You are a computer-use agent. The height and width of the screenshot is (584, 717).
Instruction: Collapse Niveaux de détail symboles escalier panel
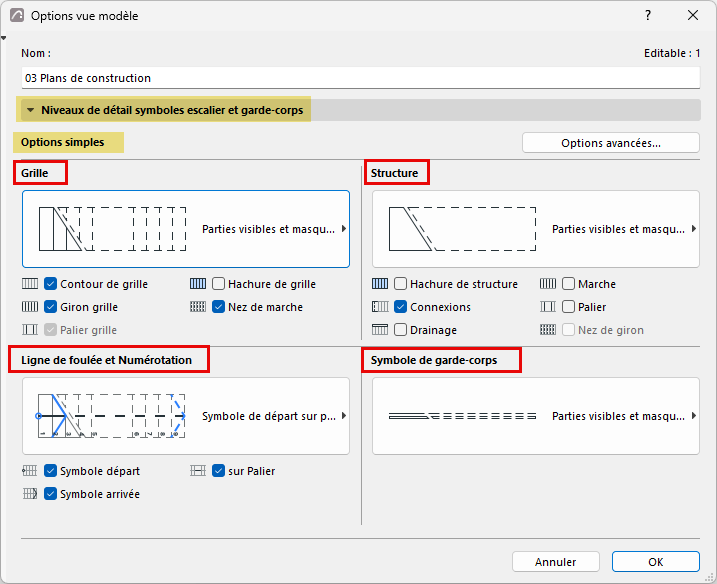pos(31,110)
